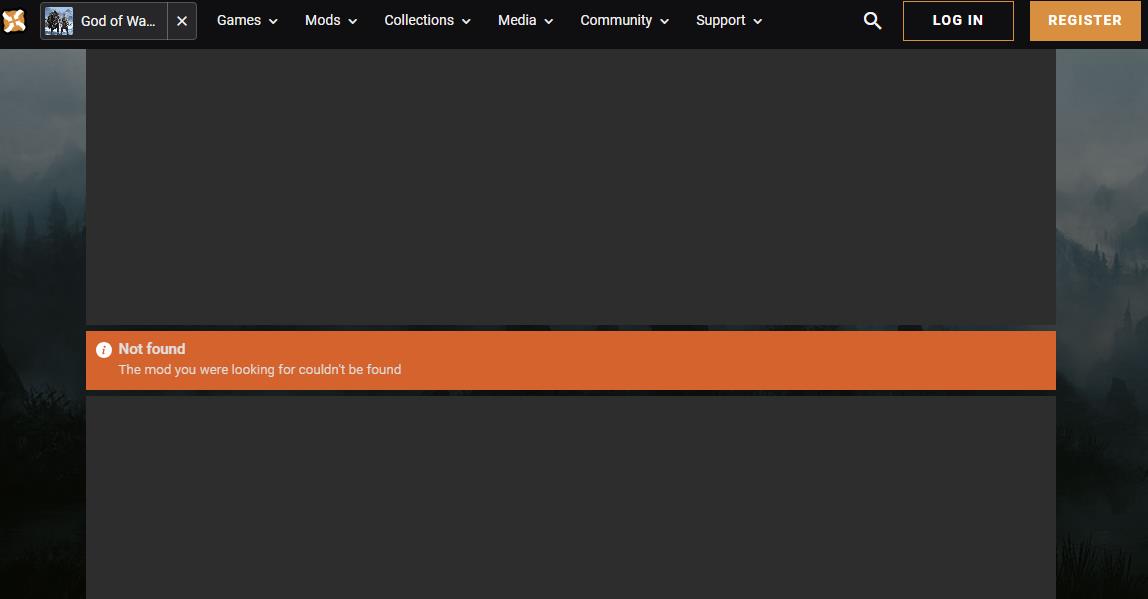Click the 'Not found' heading in the banner
1148x599 pixels.
pos(152,349)
